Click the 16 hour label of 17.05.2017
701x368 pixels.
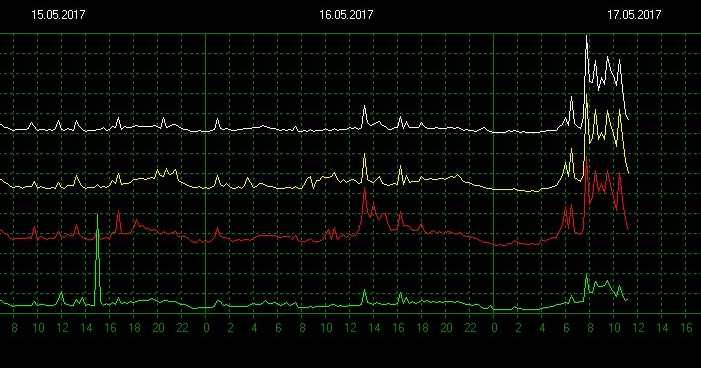(686, 328)
